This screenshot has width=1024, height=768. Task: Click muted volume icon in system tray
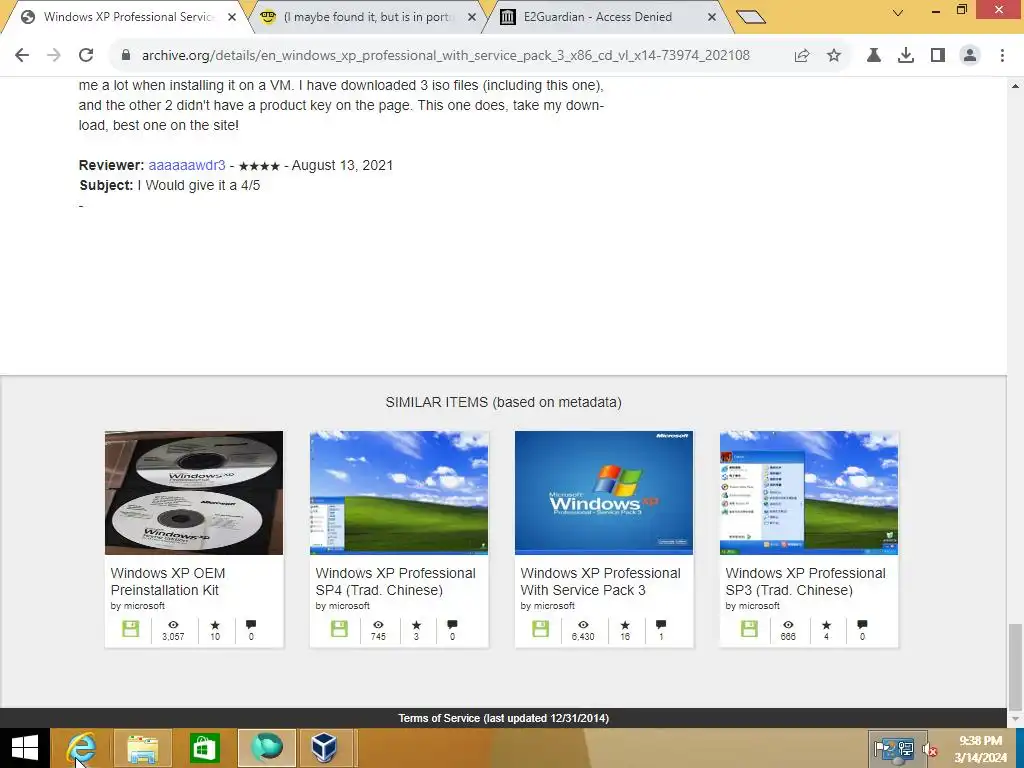[x=930, y=750]
